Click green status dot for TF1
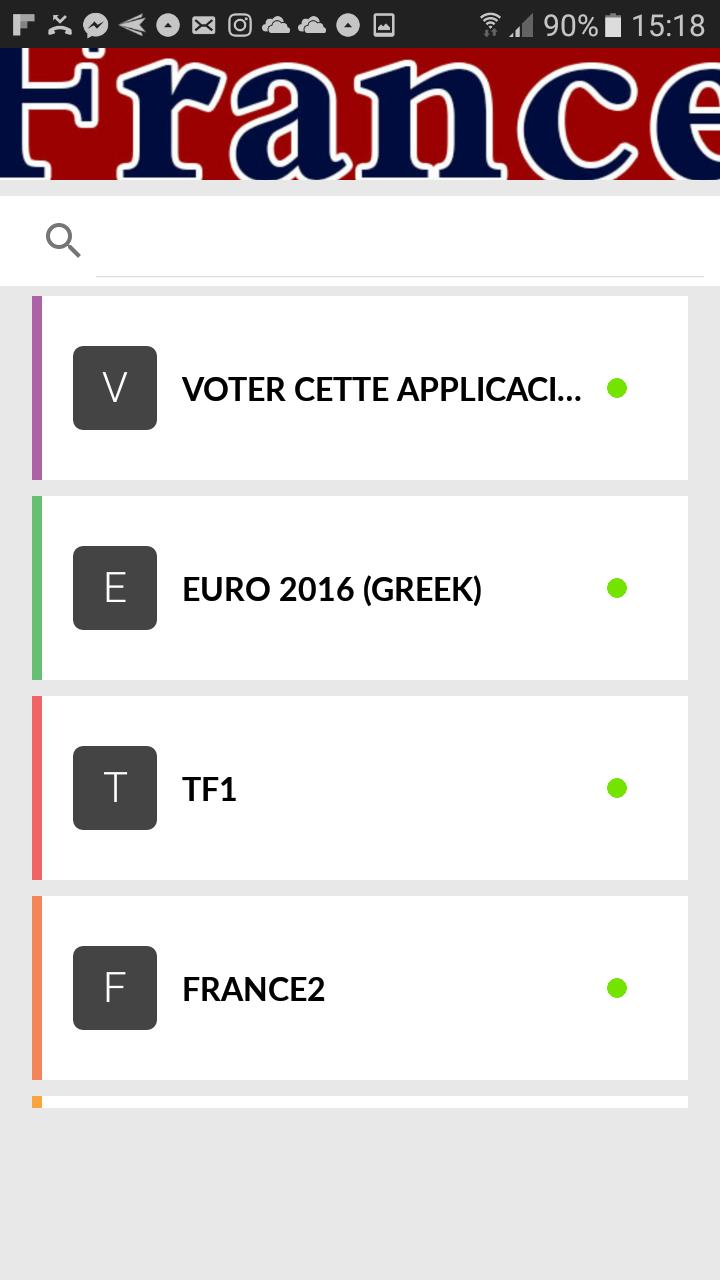720x1280 pixels. tap(617, 788)
